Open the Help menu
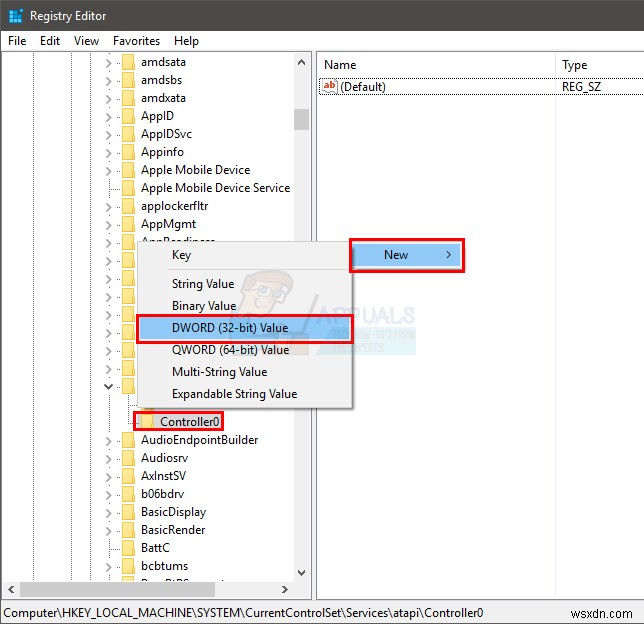Viewport: 644px width, 624px height. pos(186,41)
